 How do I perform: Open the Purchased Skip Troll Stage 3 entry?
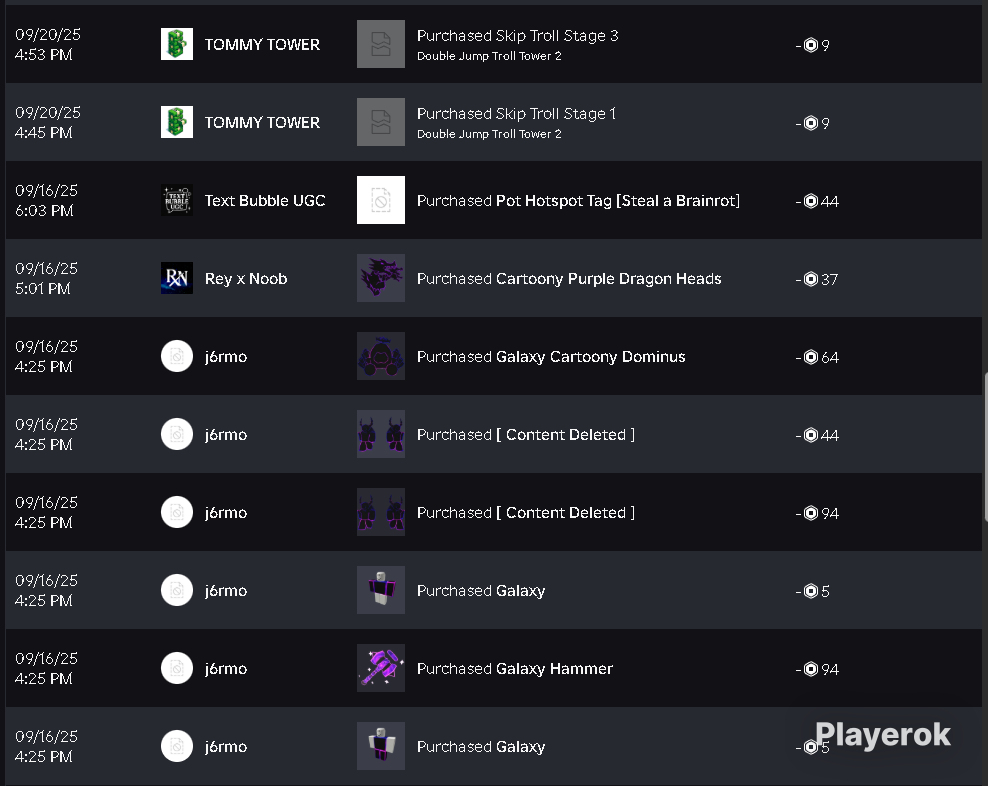(x=517, y=36)
